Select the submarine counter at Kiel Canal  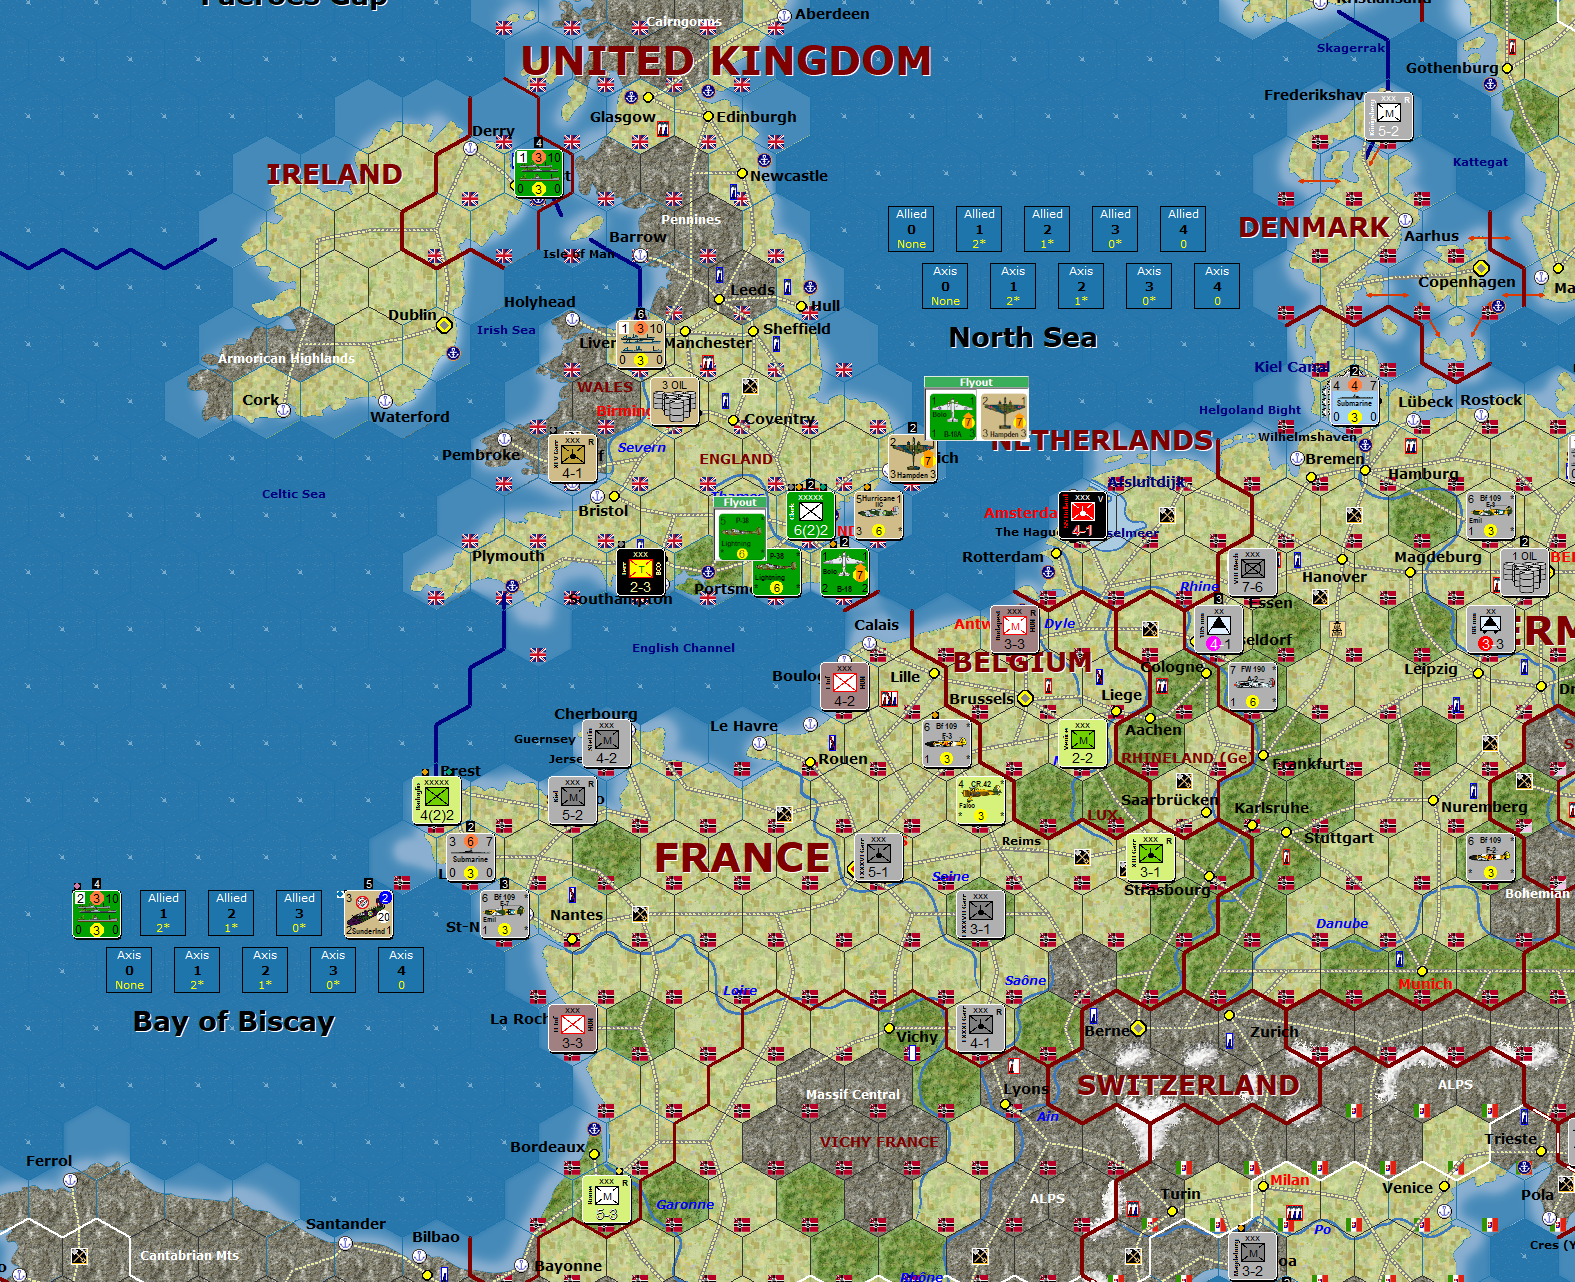(x=1354, y=401)
